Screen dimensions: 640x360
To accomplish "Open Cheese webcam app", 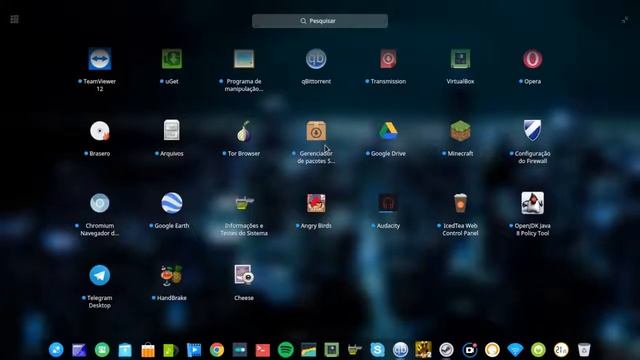I will (244, 275).
